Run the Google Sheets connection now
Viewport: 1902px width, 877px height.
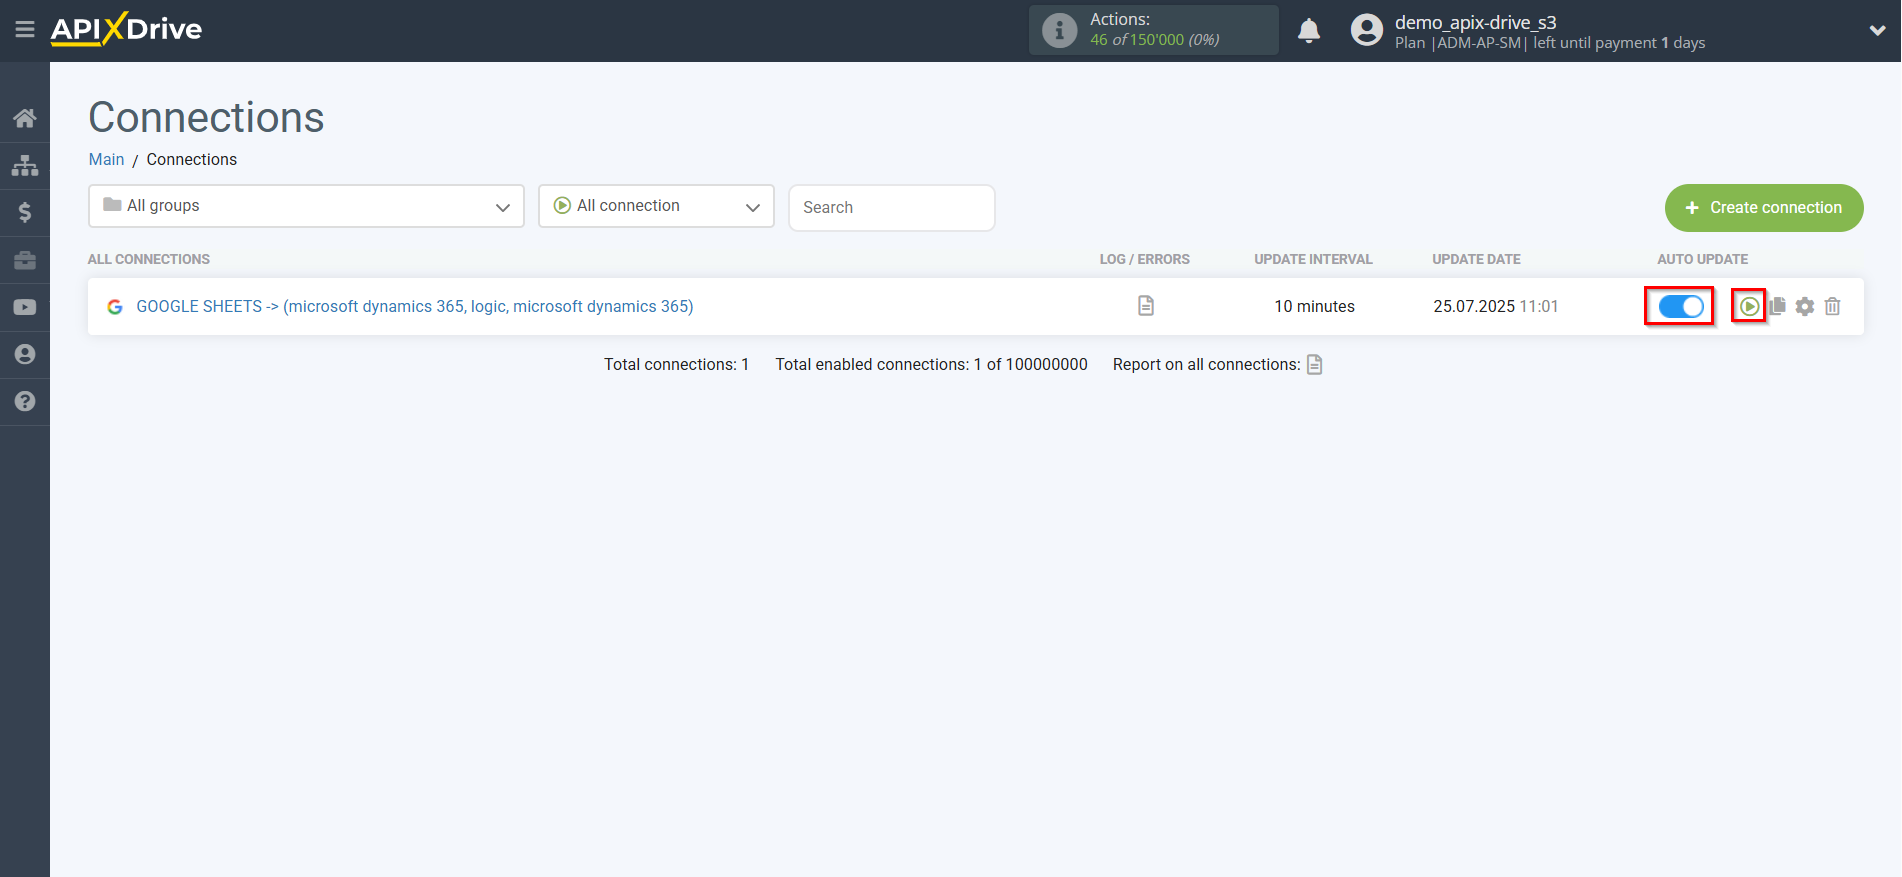pos(1749,306)
